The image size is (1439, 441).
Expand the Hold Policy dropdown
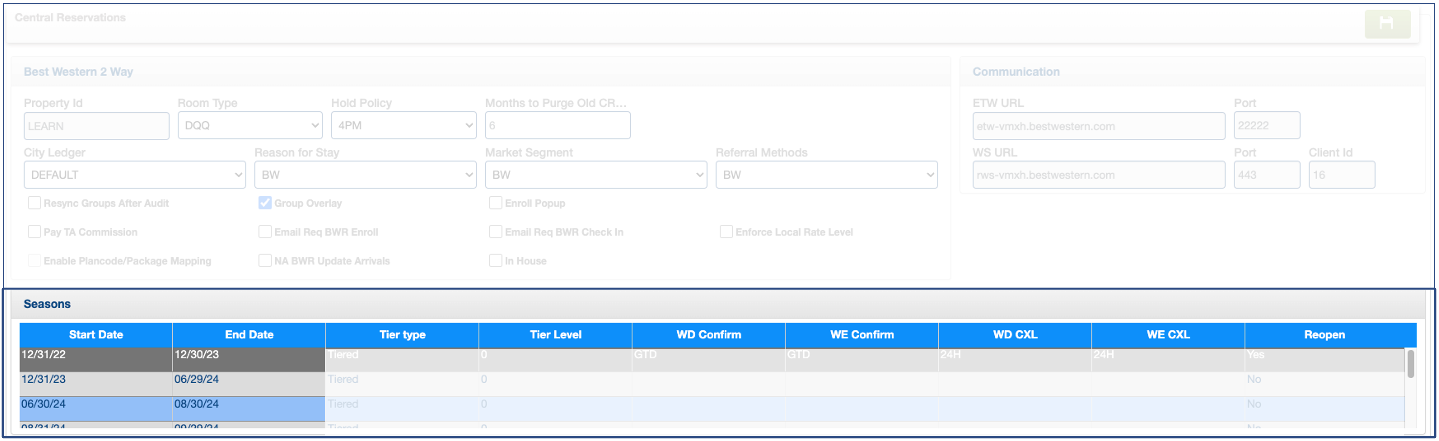(x=404, y=125)
